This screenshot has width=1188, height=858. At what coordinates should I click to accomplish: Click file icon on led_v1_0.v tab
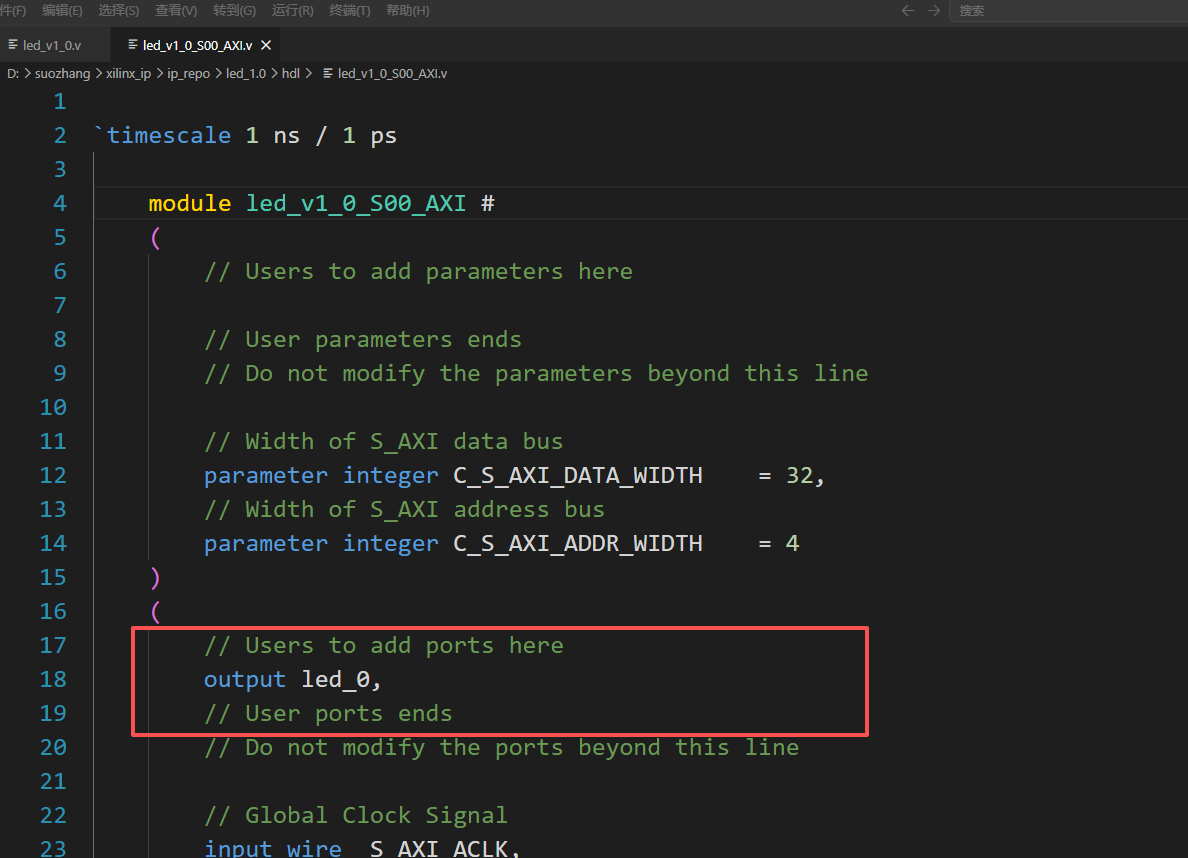click(x=13, y=45)
